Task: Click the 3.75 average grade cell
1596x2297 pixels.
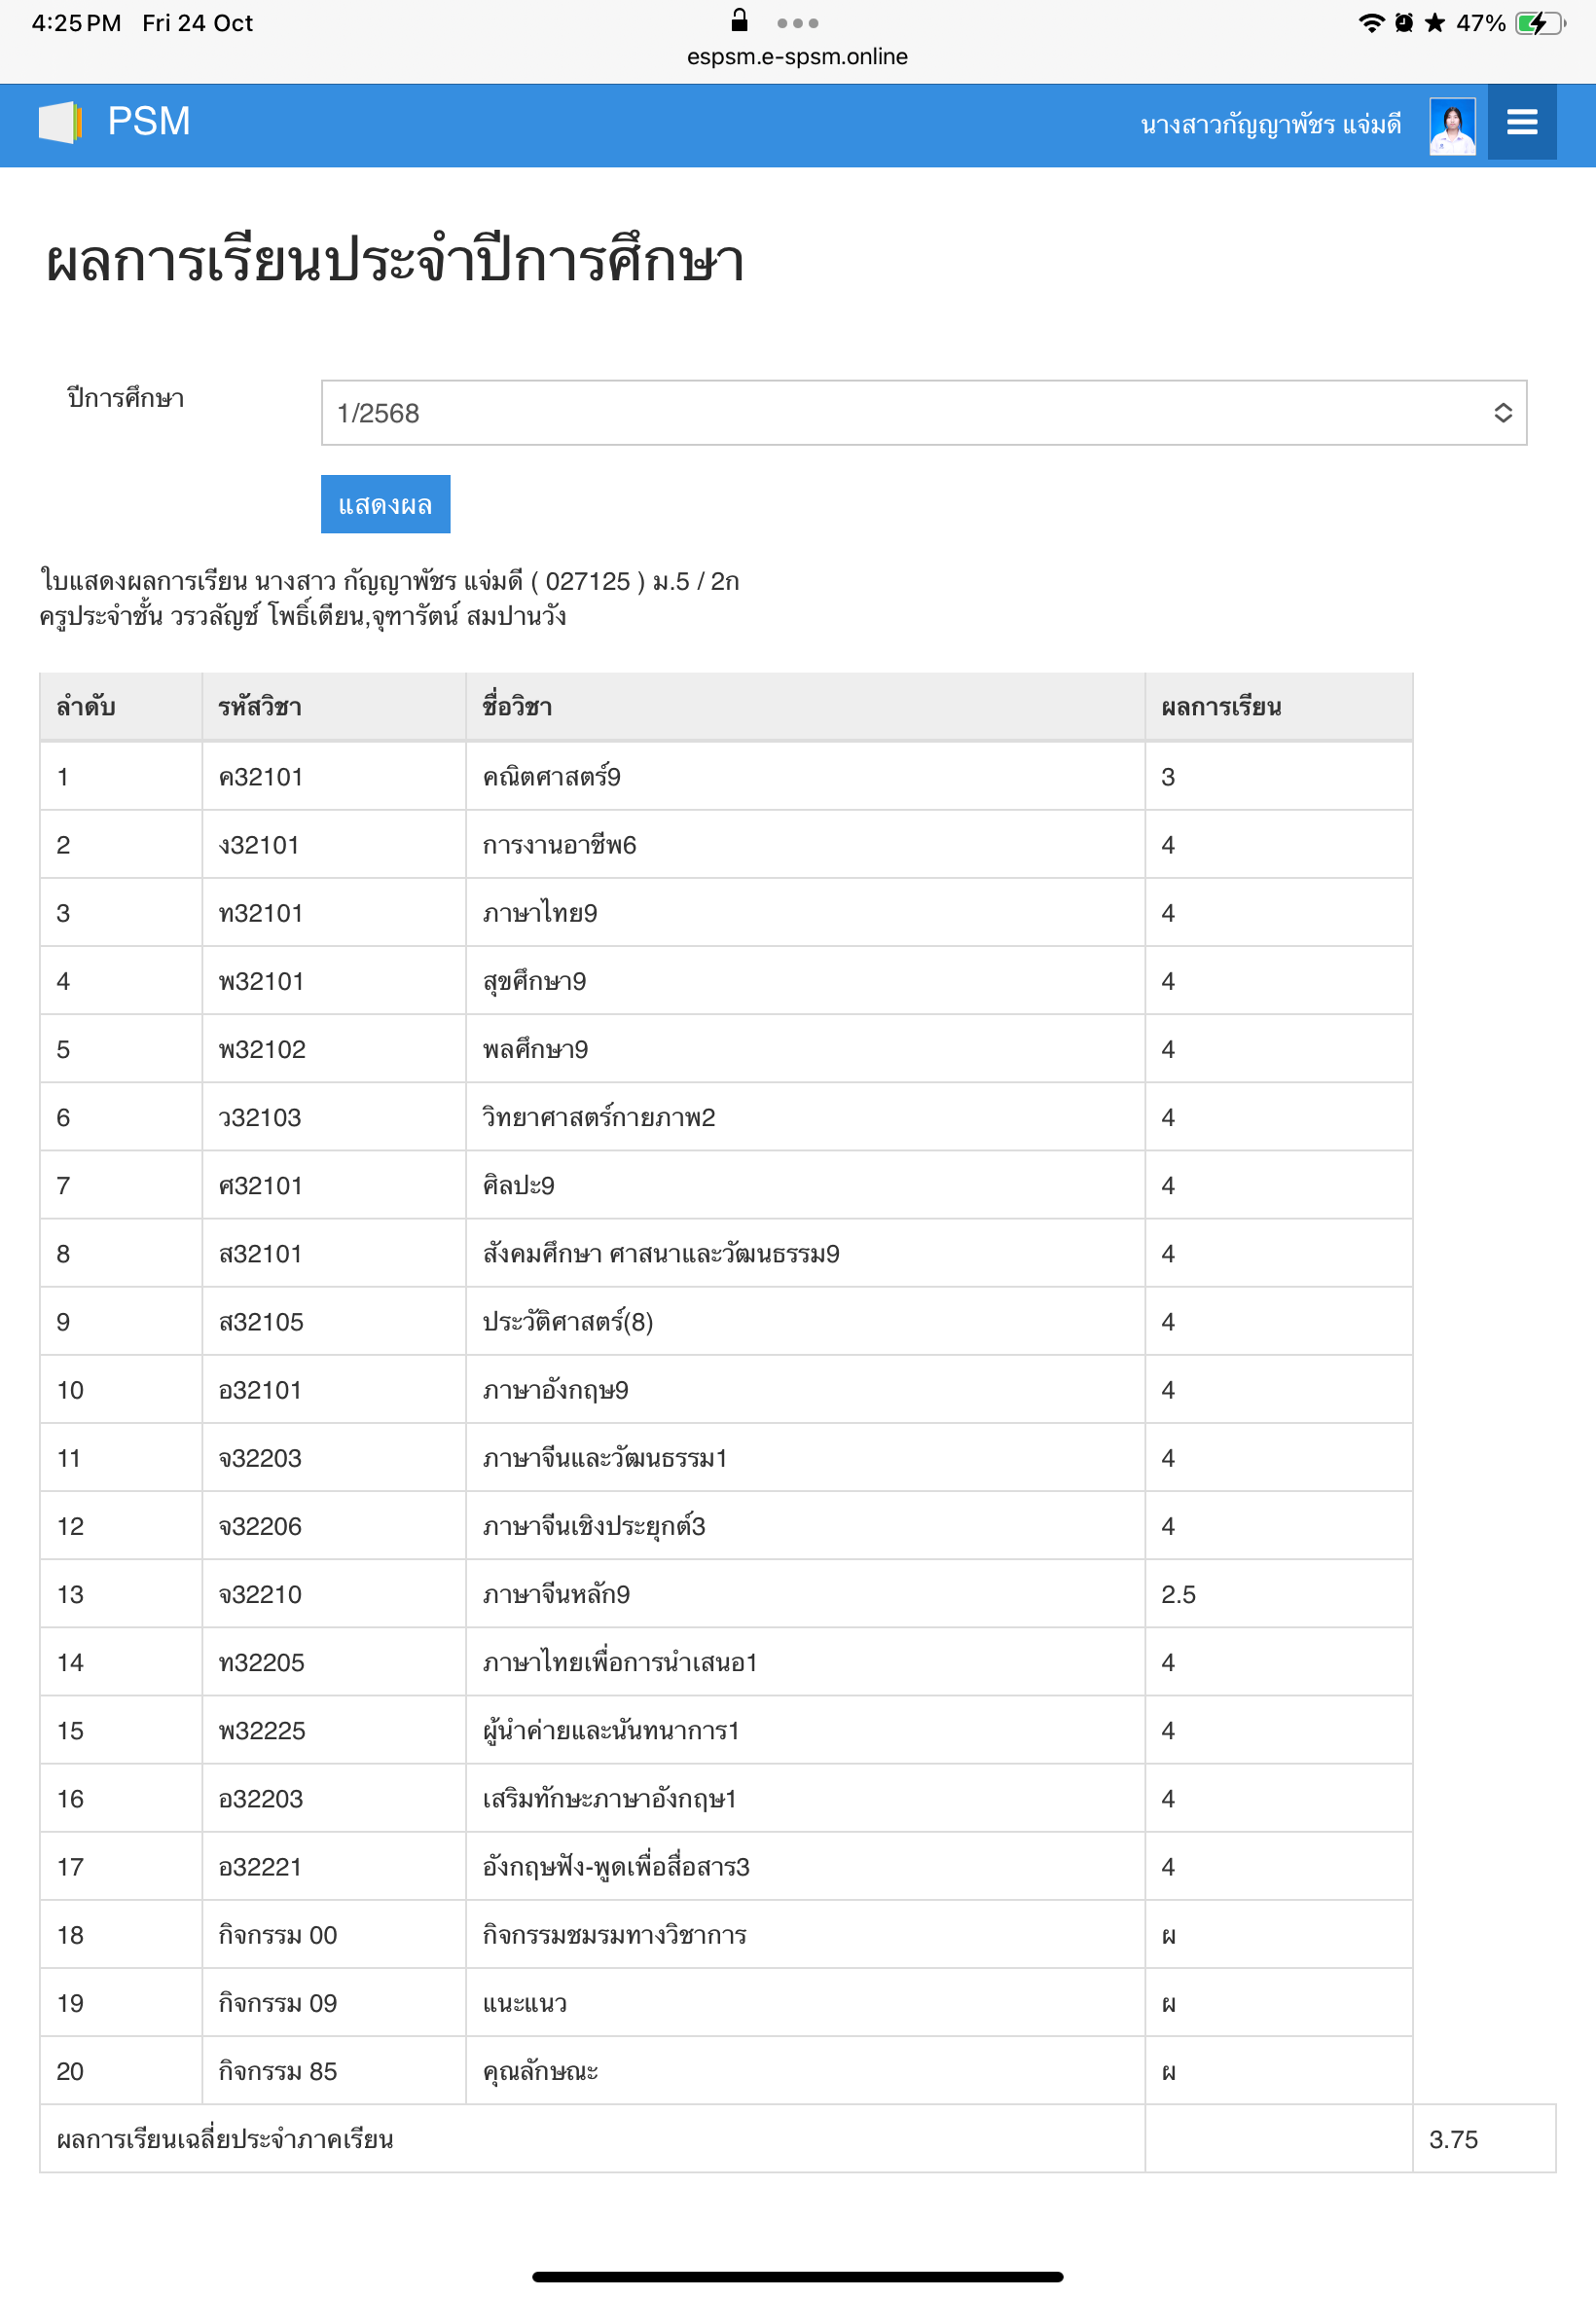Action: pyautogui.click(x=1453, y=2139)
